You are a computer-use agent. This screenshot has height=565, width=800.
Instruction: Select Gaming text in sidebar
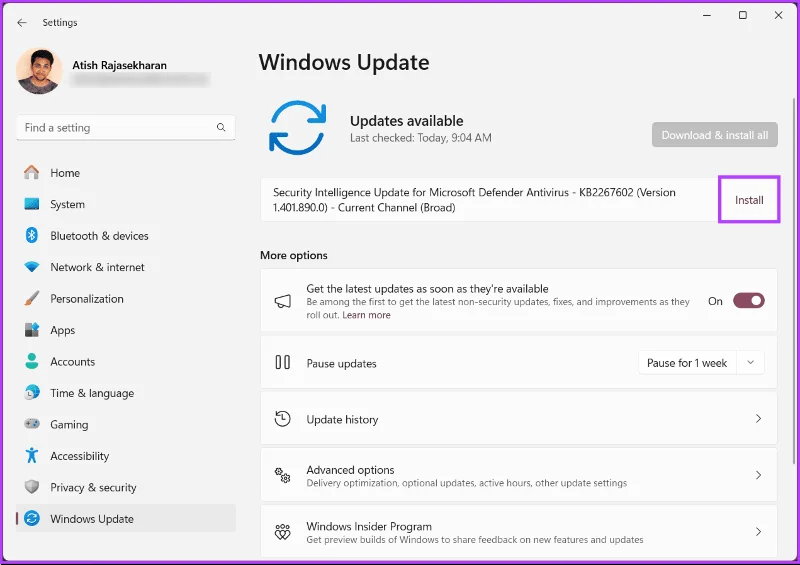coord(69,425)
